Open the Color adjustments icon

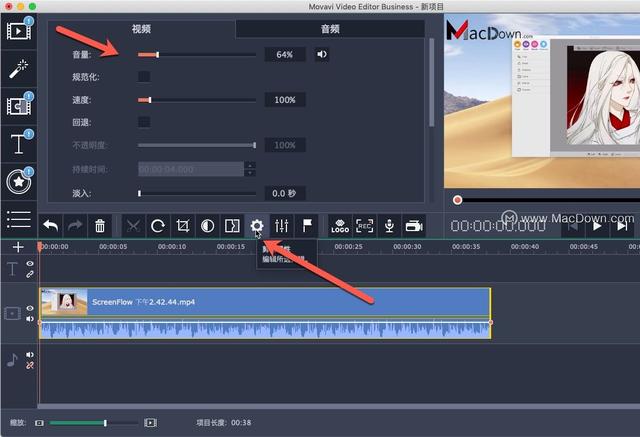(207, 226)
